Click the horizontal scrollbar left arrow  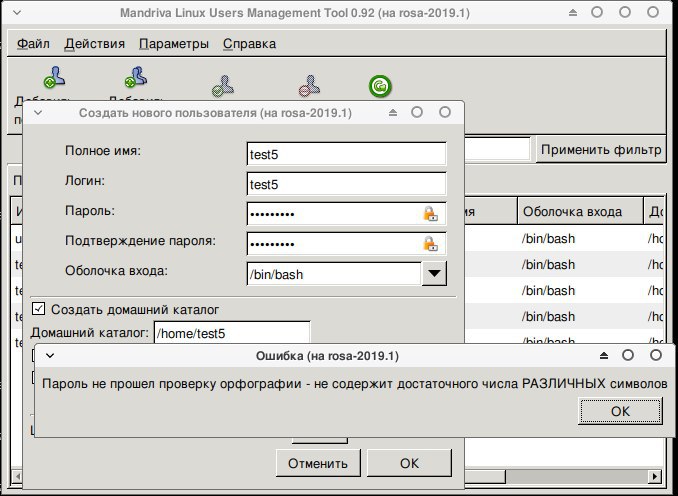[x=17, y=477]
